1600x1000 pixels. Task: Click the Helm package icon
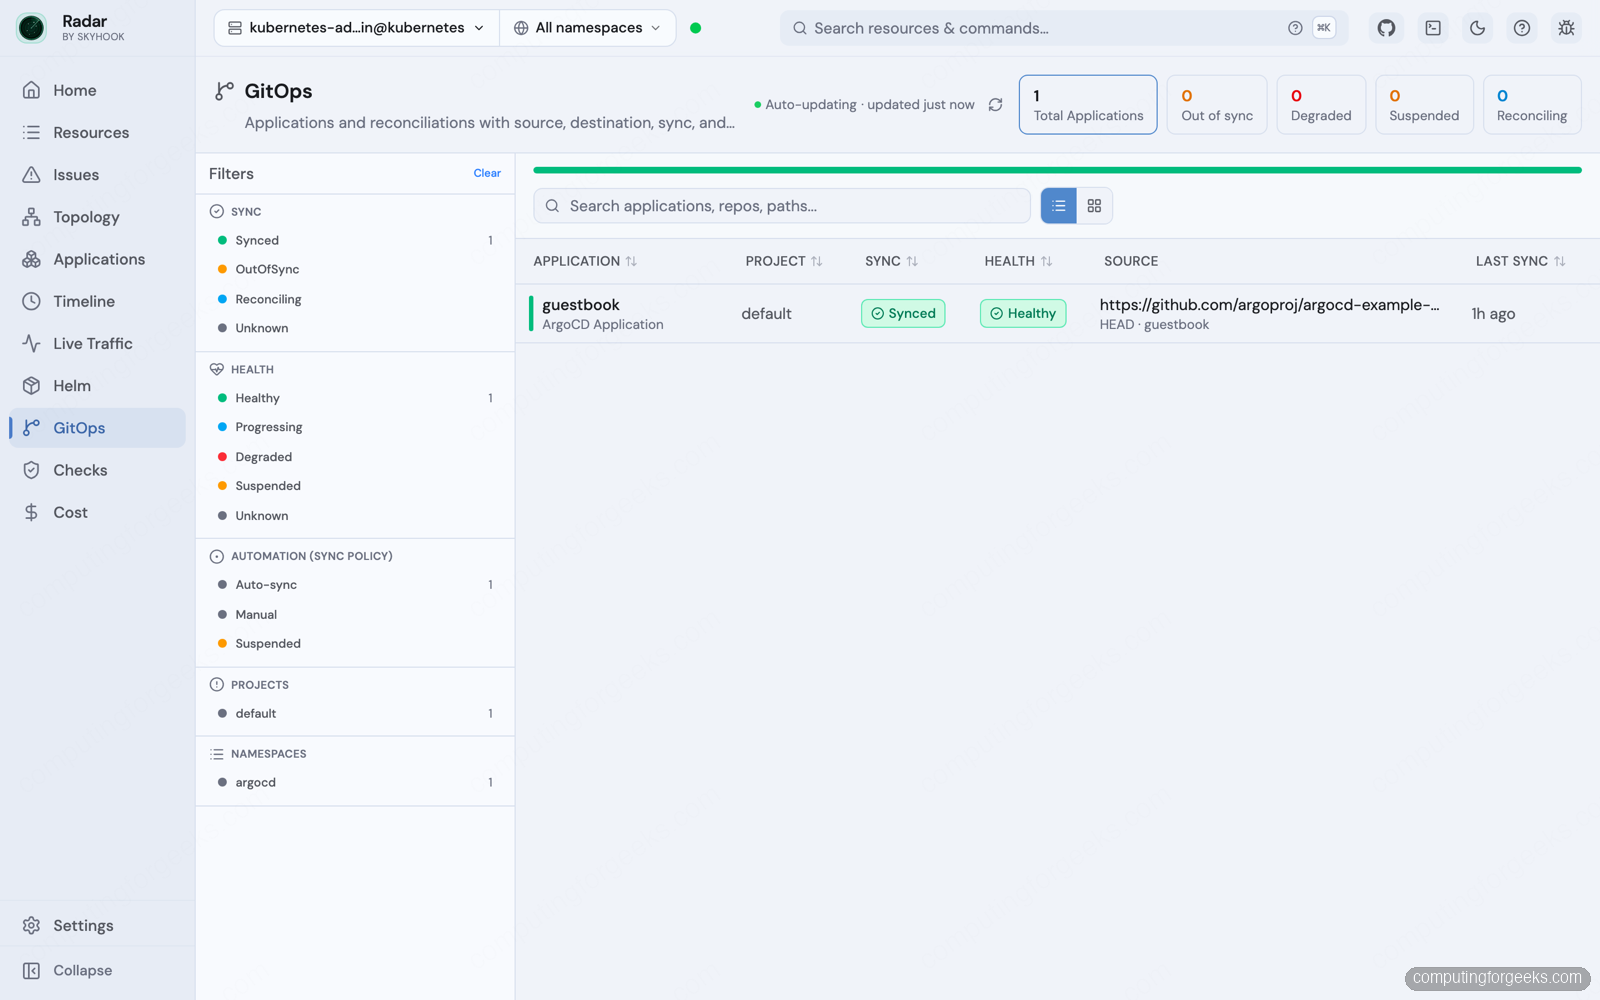(x=32, y=386)
